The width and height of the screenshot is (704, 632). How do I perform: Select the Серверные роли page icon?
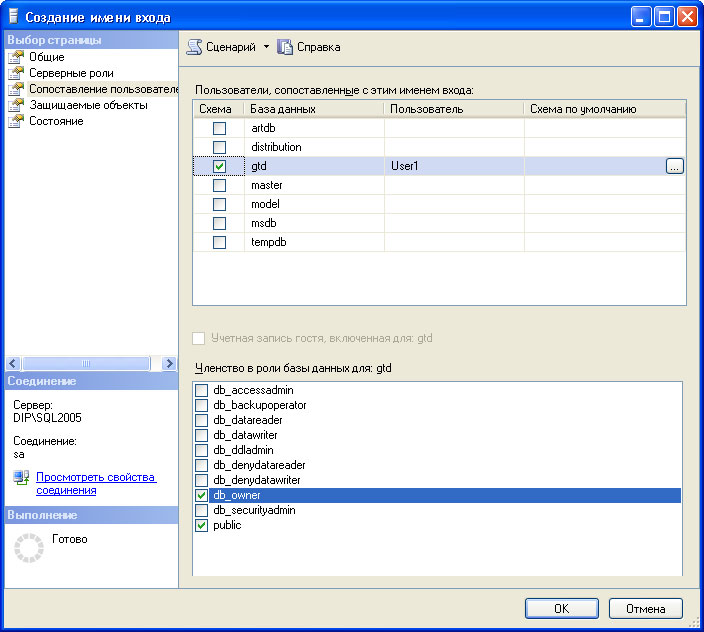16,73
